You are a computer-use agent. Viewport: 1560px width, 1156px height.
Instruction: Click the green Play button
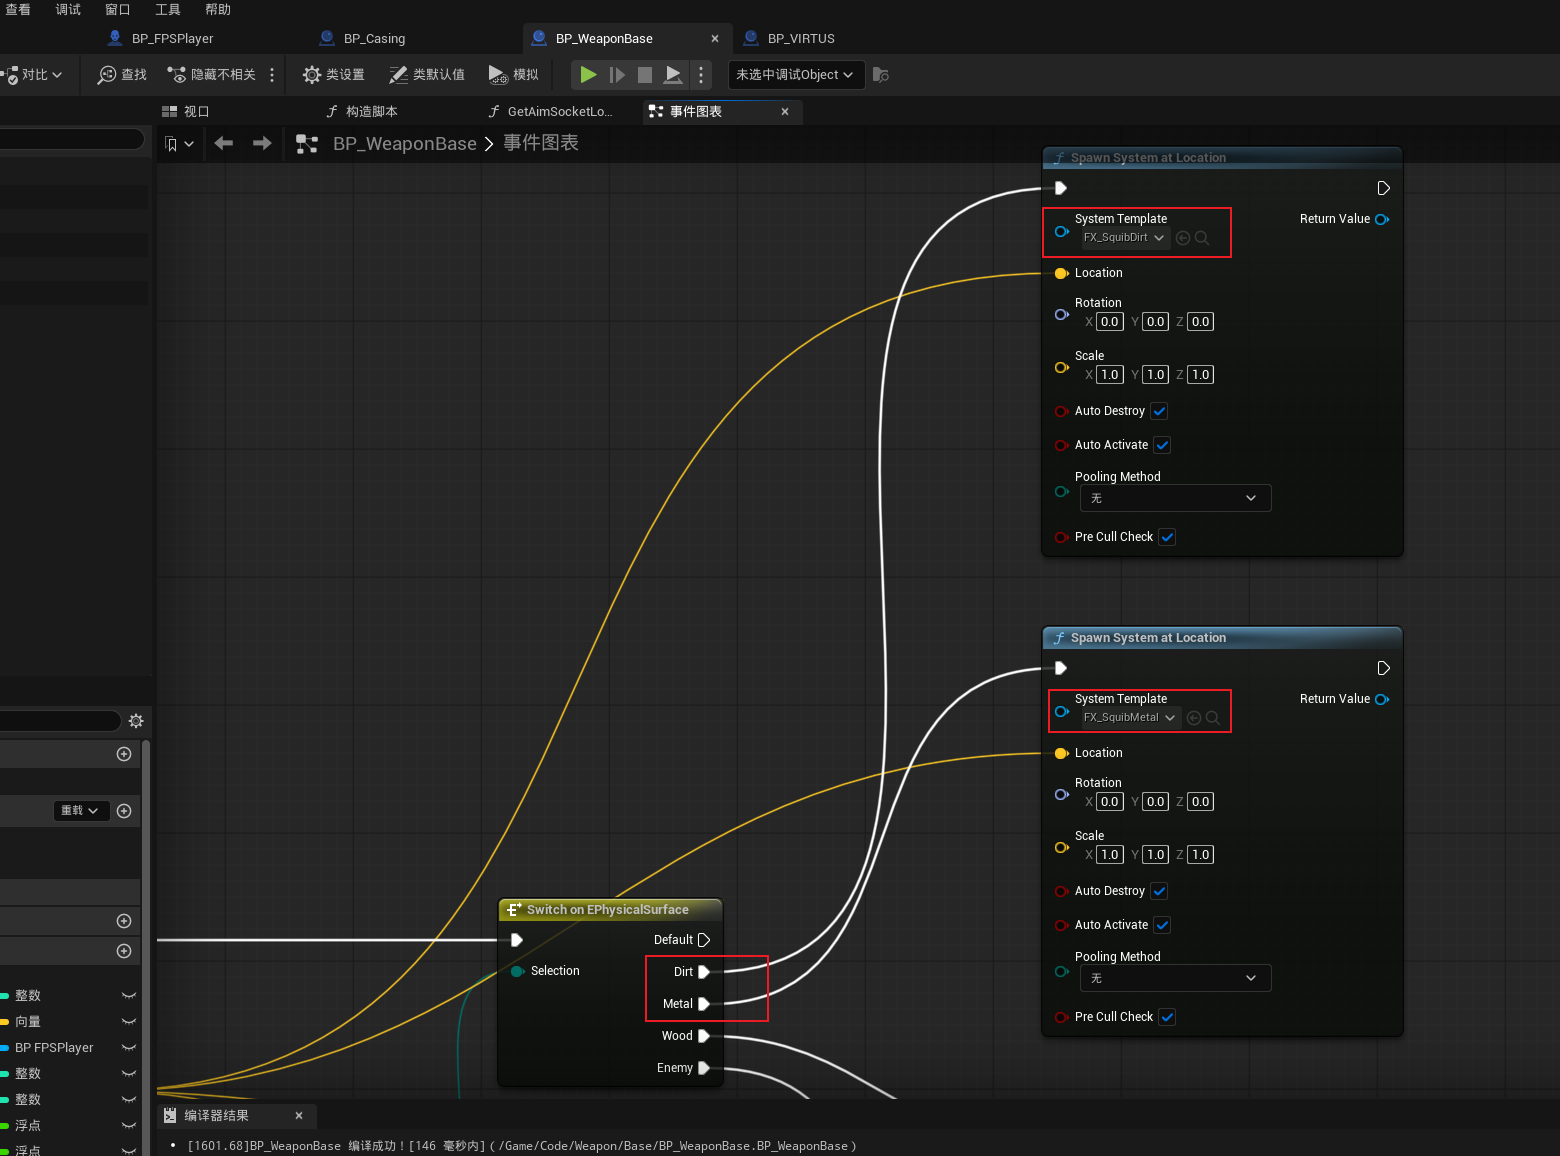(x=588, y=75)
